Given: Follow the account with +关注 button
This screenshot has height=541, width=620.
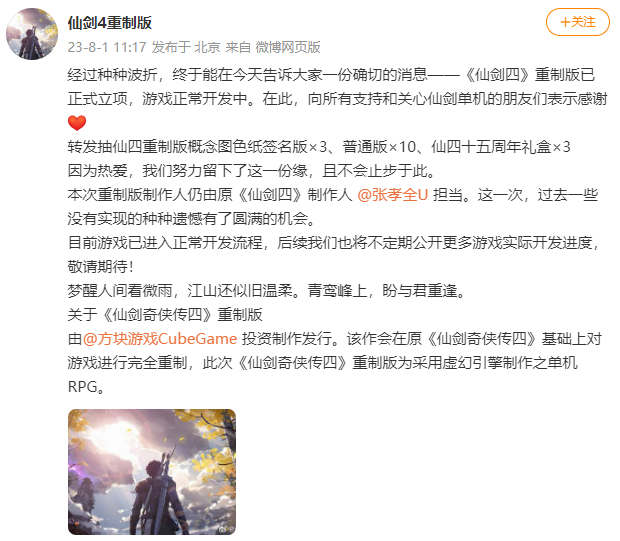Looking at the screenshot, I should click(578, 22).
